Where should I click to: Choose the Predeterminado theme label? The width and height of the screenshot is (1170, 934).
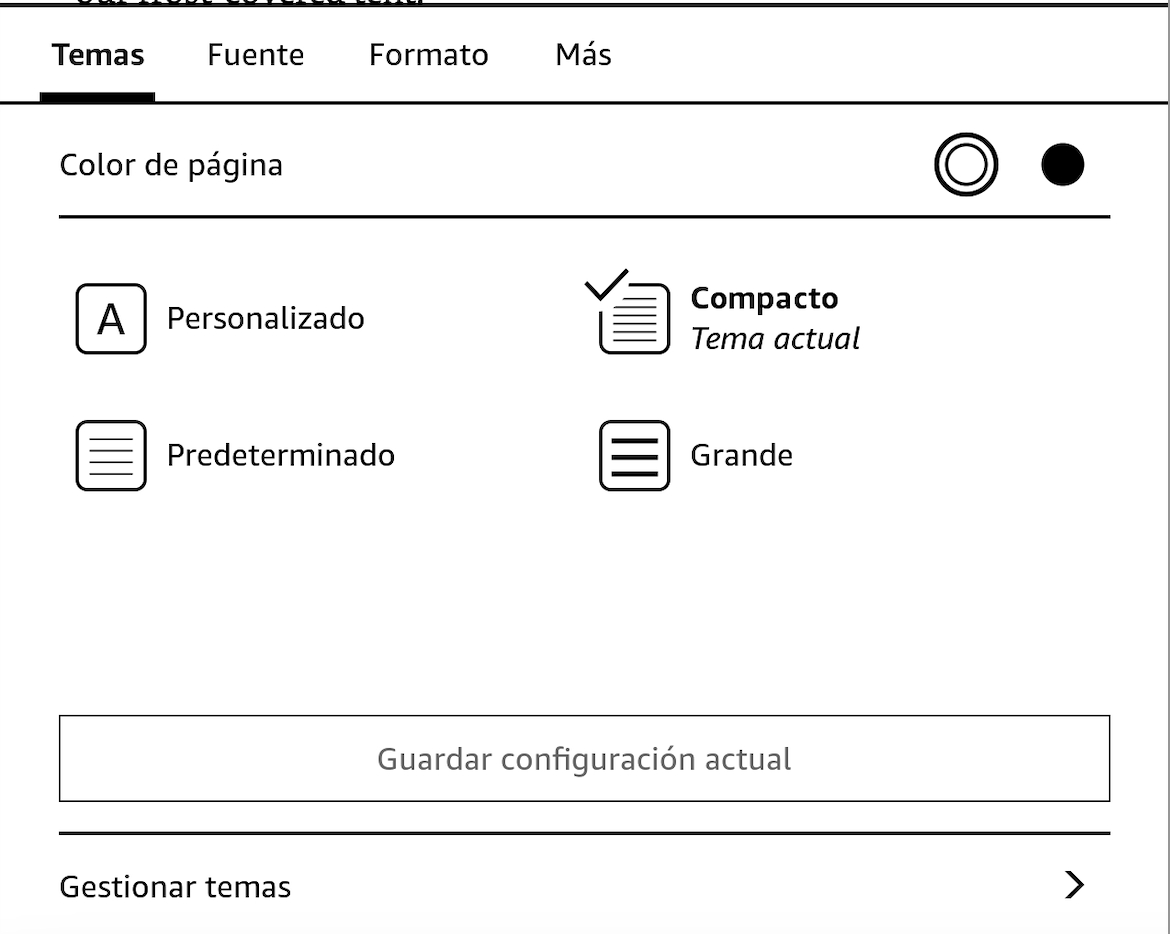[281, 456]
